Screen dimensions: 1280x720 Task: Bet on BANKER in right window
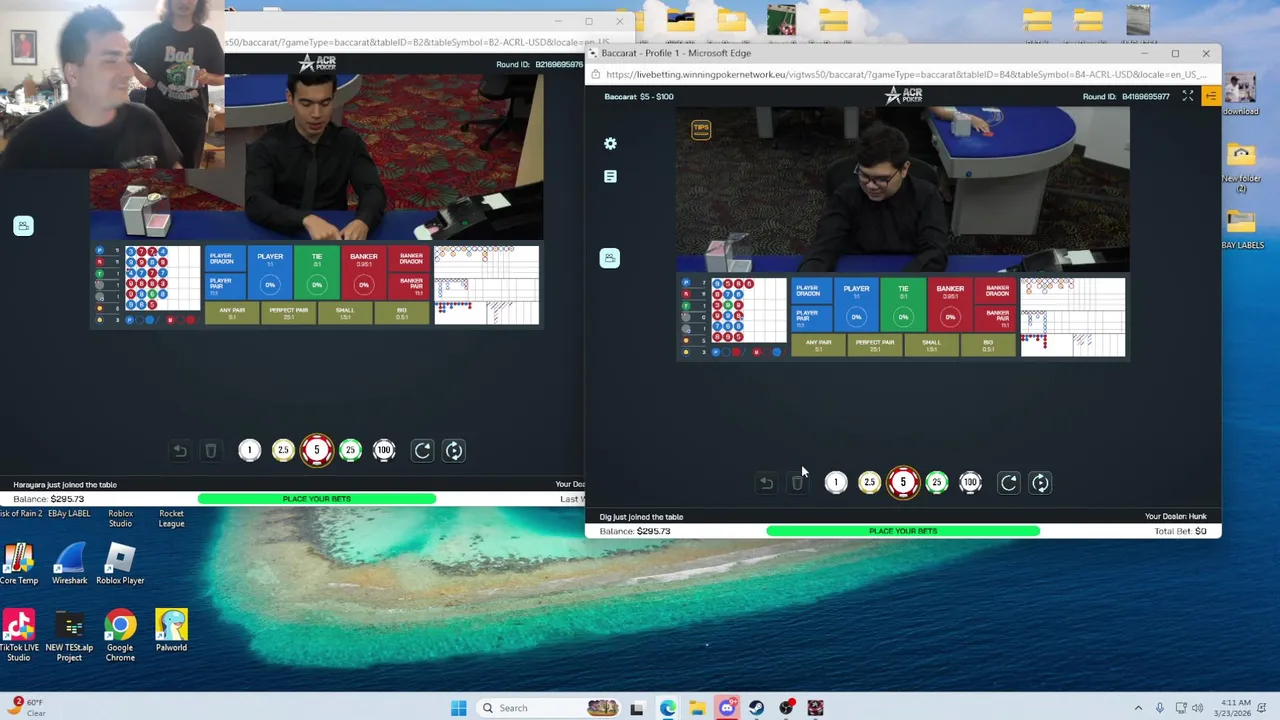tap(950, 305)
